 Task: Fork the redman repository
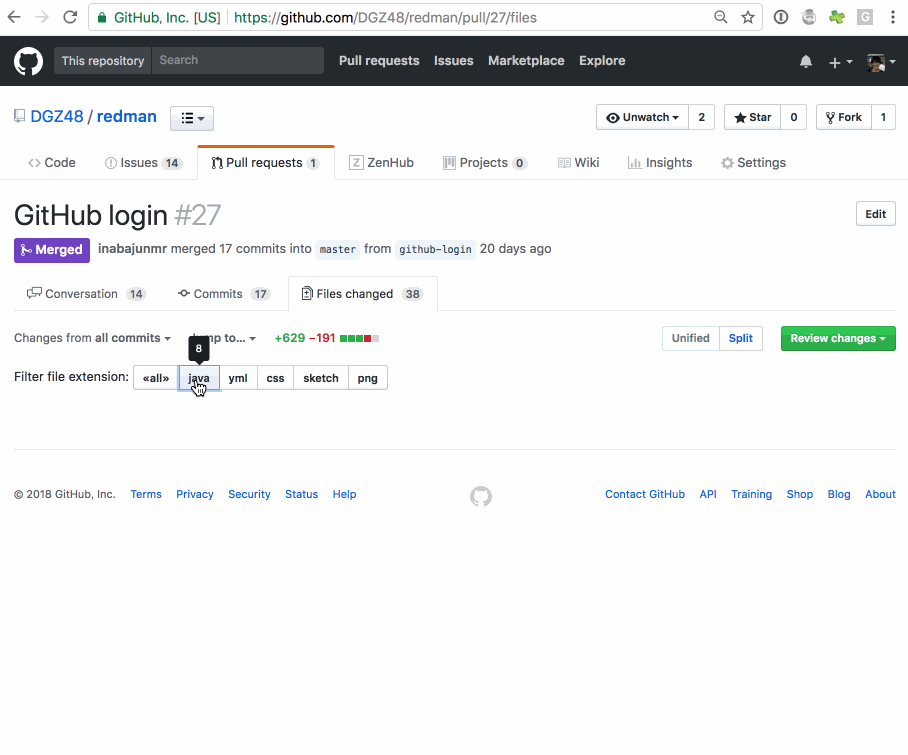coord(844,118)
